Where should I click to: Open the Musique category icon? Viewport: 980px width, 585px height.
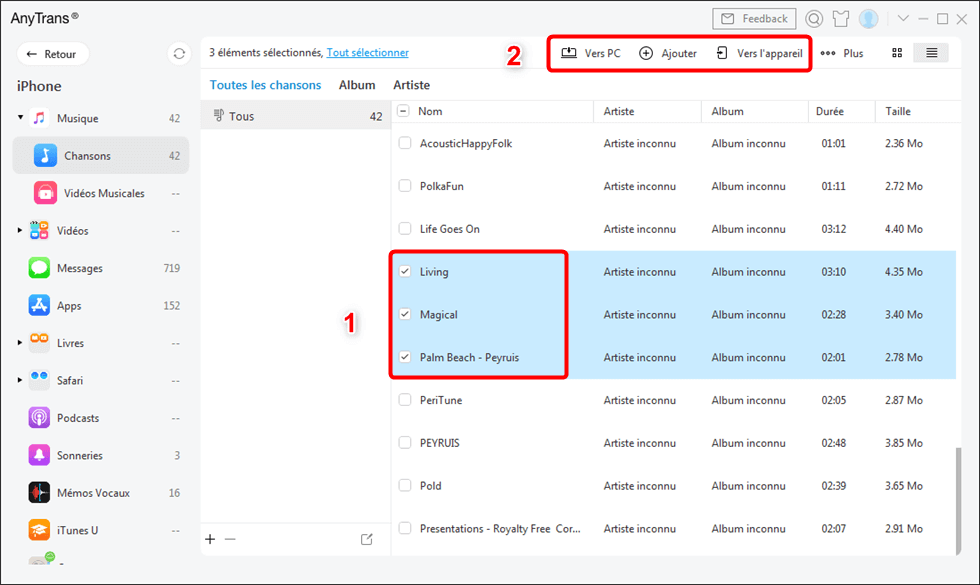point(39,118)
